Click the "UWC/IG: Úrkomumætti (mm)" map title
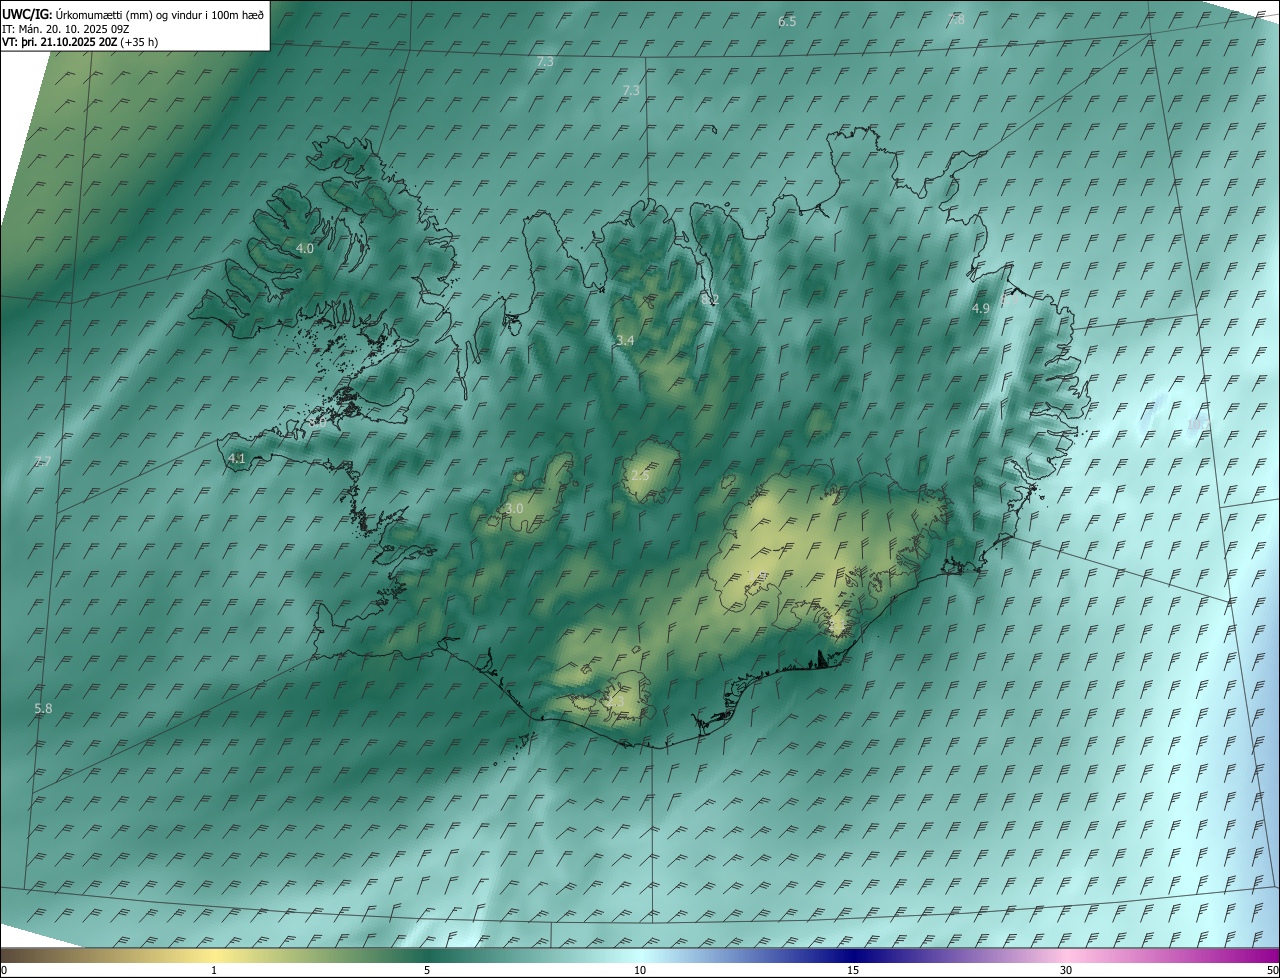Screen dimensions: 1280x978 click(133, 14)
